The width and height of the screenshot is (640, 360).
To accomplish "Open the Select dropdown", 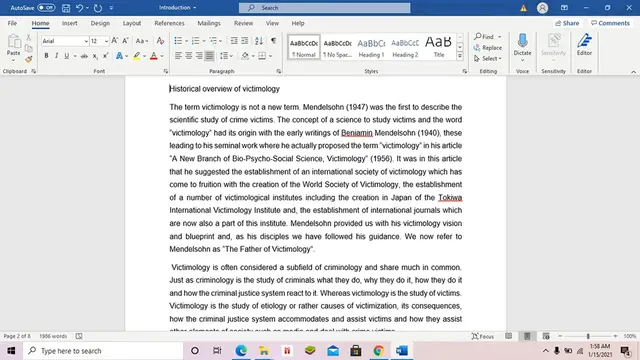I will coord(488,58).
